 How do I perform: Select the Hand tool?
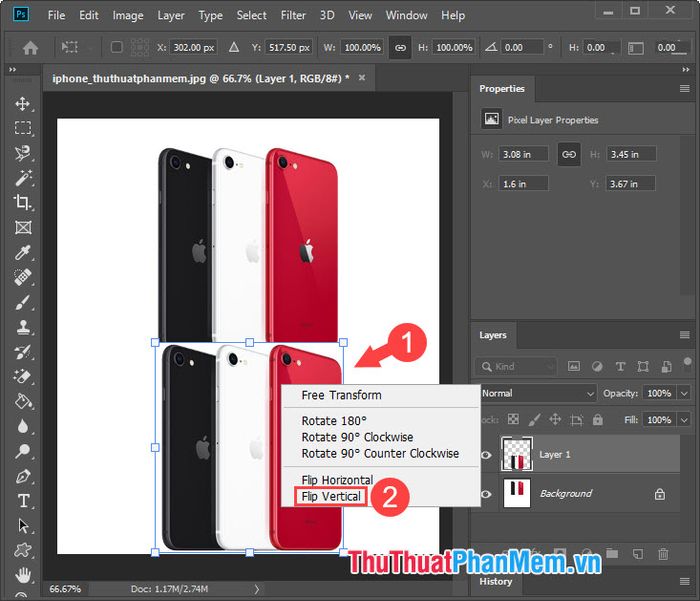[23, 575]
